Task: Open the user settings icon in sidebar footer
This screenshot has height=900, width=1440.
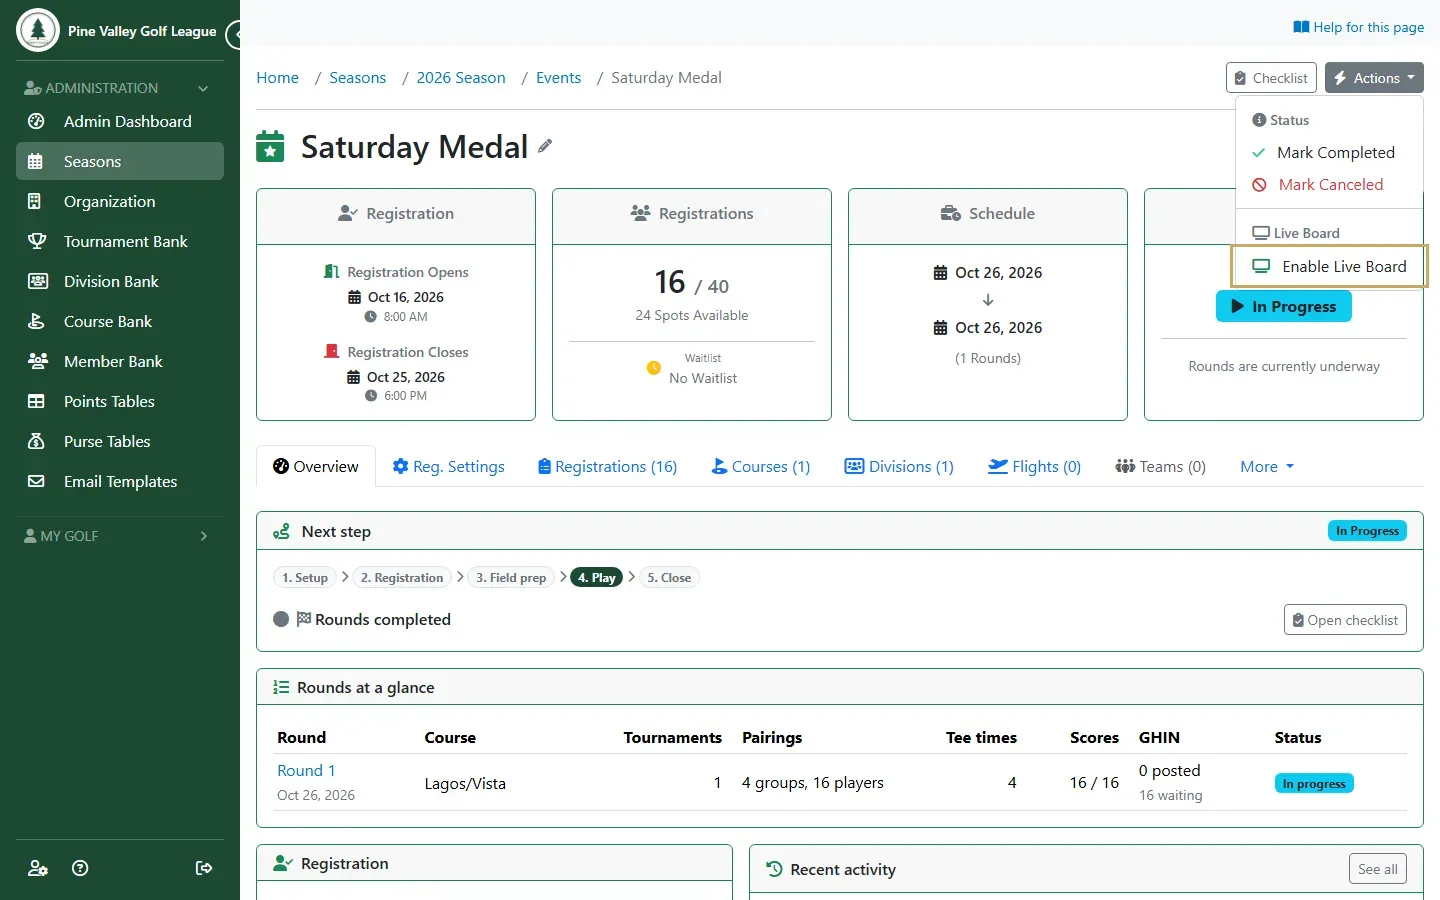Action: [38, 868]
